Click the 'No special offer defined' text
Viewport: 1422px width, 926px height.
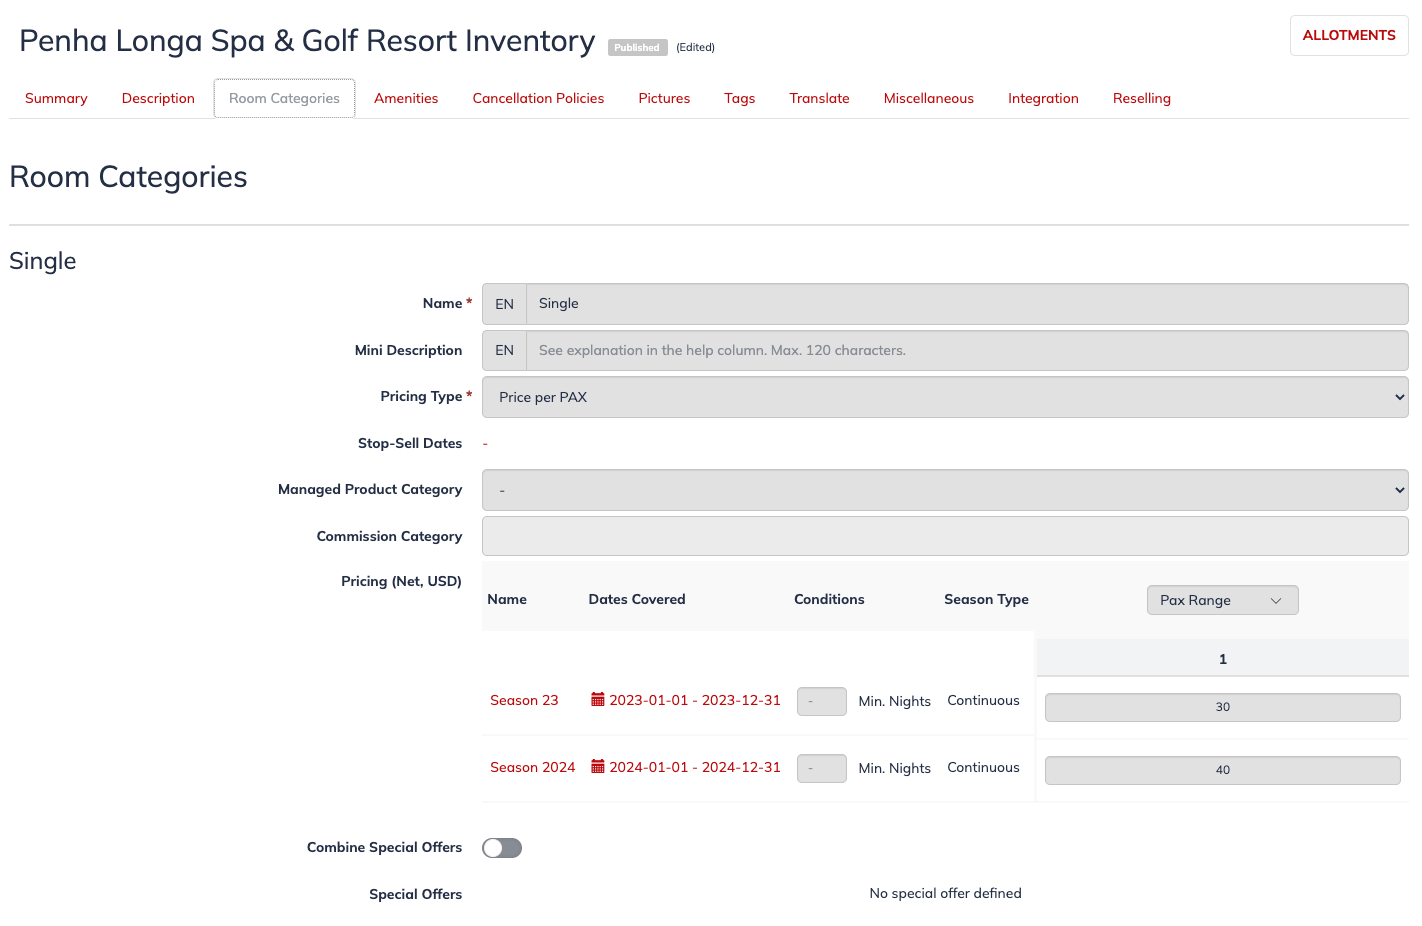point(945,893)
